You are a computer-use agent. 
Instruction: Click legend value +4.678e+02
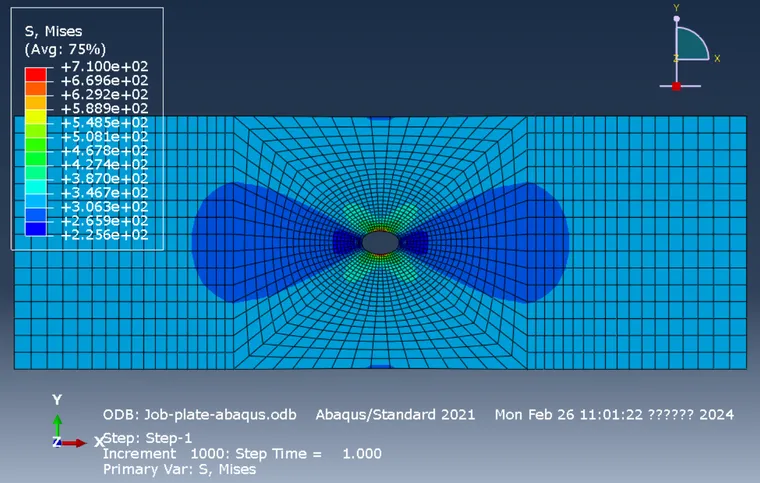pos(104,151)
